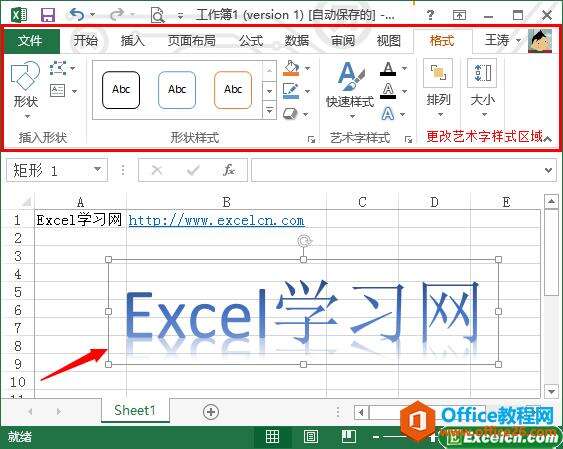The width and height of the screenshot is (563, 449).
Task: Expand the Undo history dropdown arrow
Action: (93, 15)
